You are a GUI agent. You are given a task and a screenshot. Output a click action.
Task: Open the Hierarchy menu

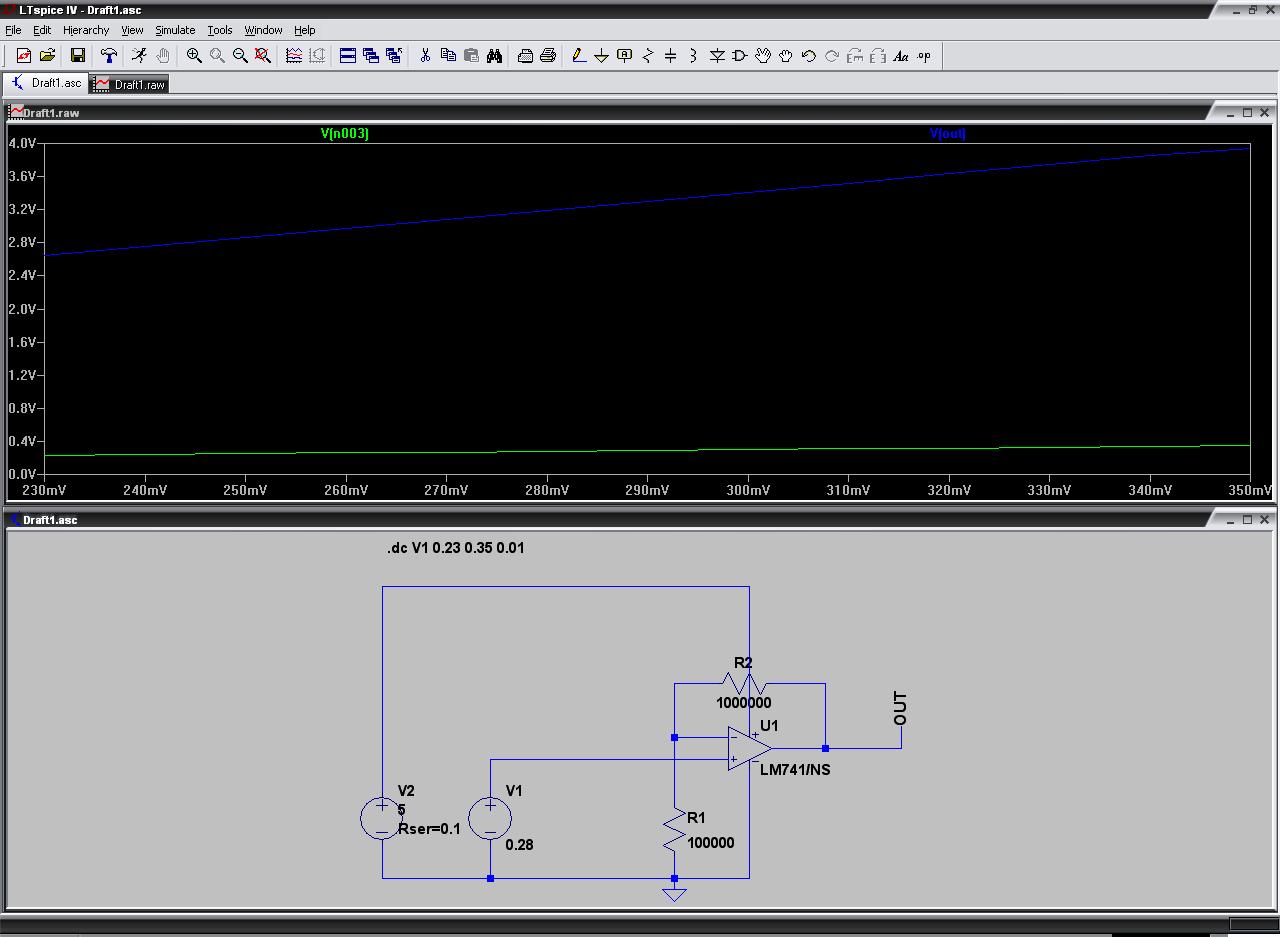pyautogui.click(x=86, y=30)
